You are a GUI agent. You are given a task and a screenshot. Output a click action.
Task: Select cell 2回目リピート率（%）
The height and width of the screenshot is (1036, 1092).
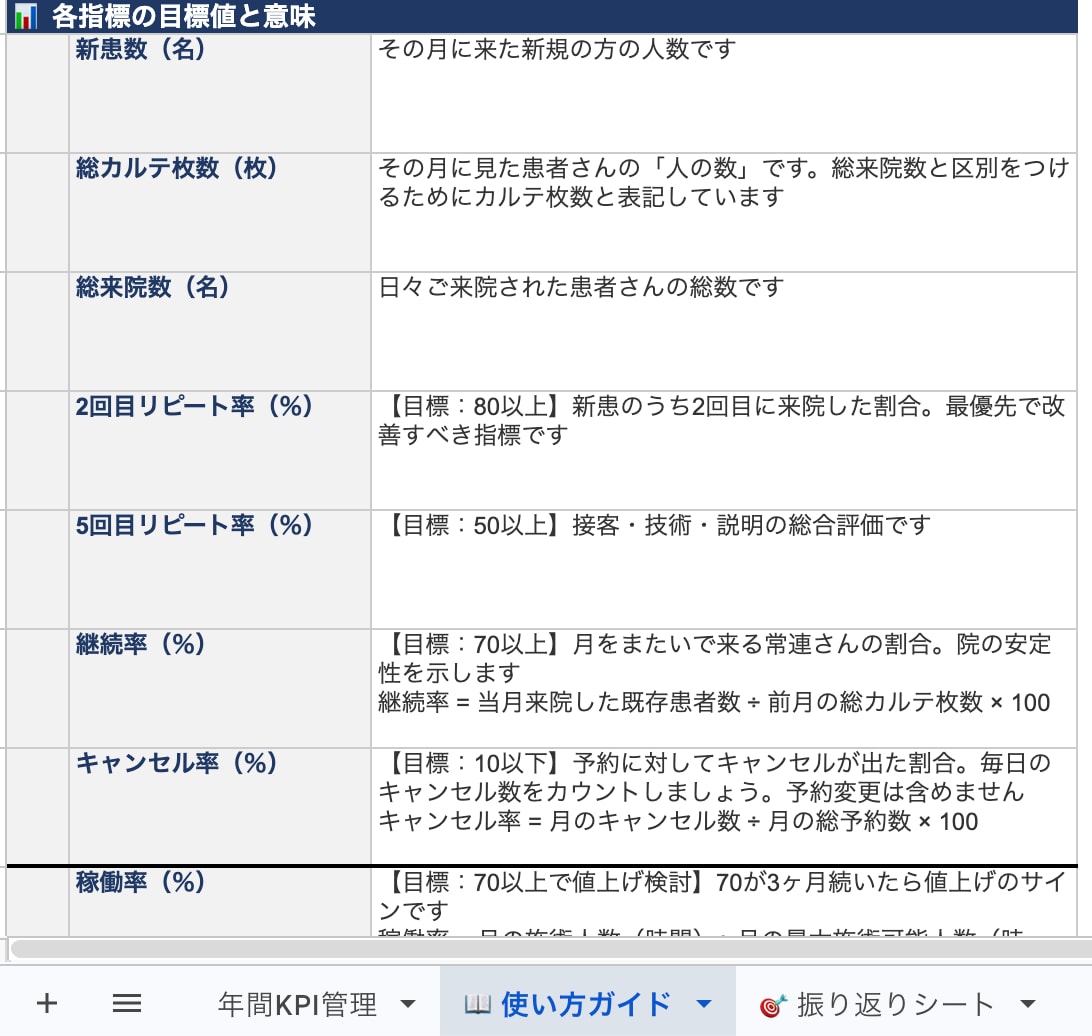coord(220,450)
